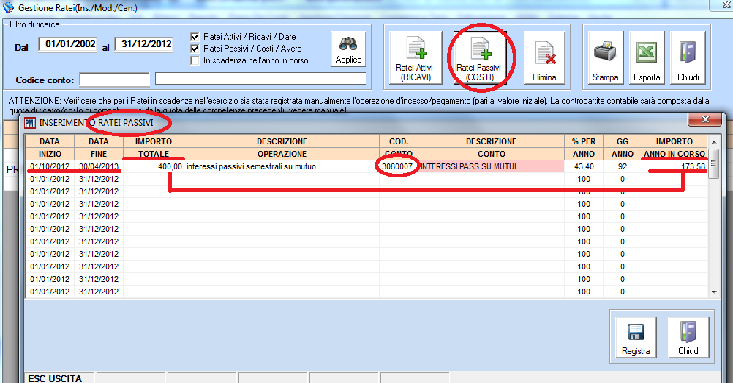Click the Registra floppy disk button
733x383 pixels.
click(636, 337)
